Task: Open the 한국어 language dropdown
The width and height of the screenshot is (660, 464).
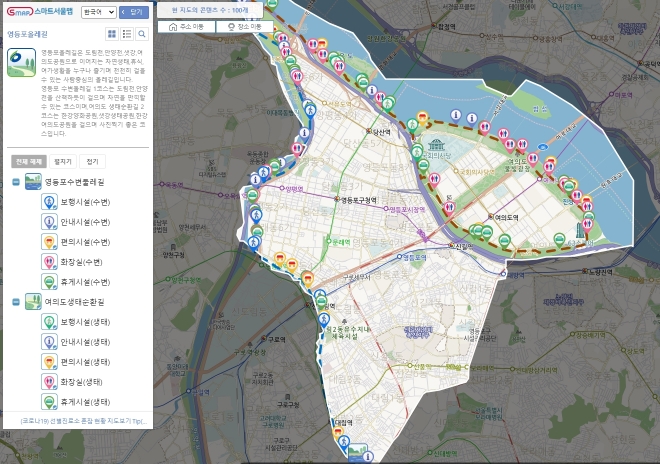Action: pos(98,12)
